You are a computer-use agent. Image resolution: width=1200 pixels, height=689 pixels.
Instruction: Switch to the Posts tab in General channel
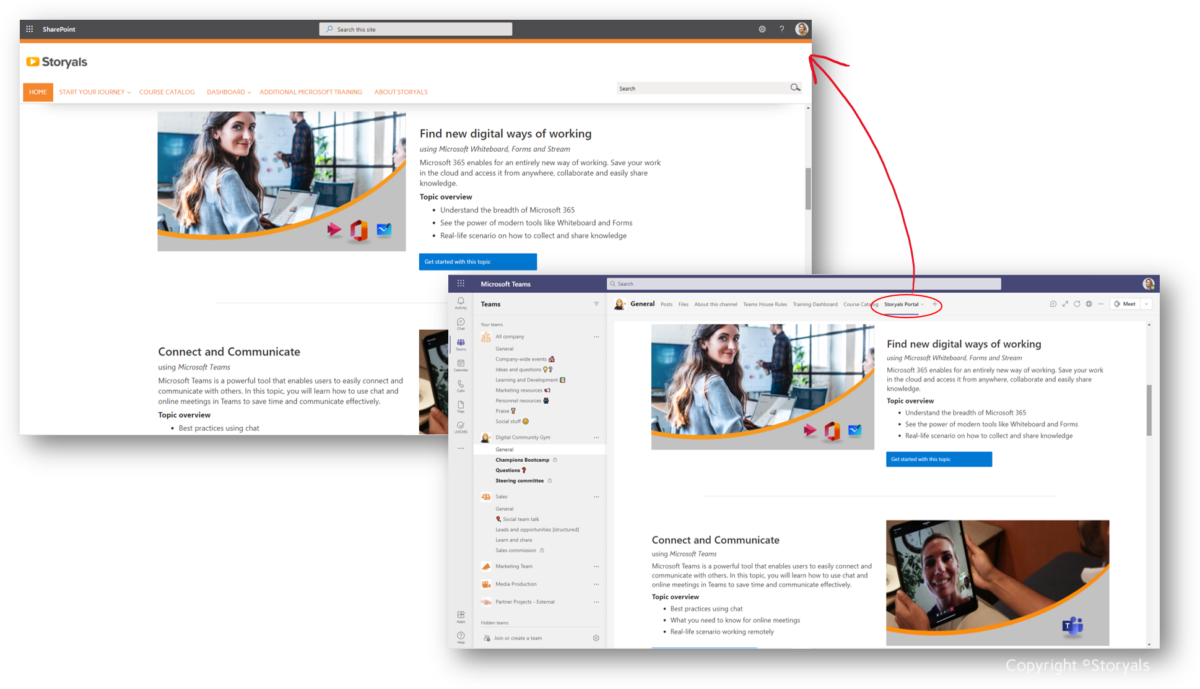tap(666, 303)
